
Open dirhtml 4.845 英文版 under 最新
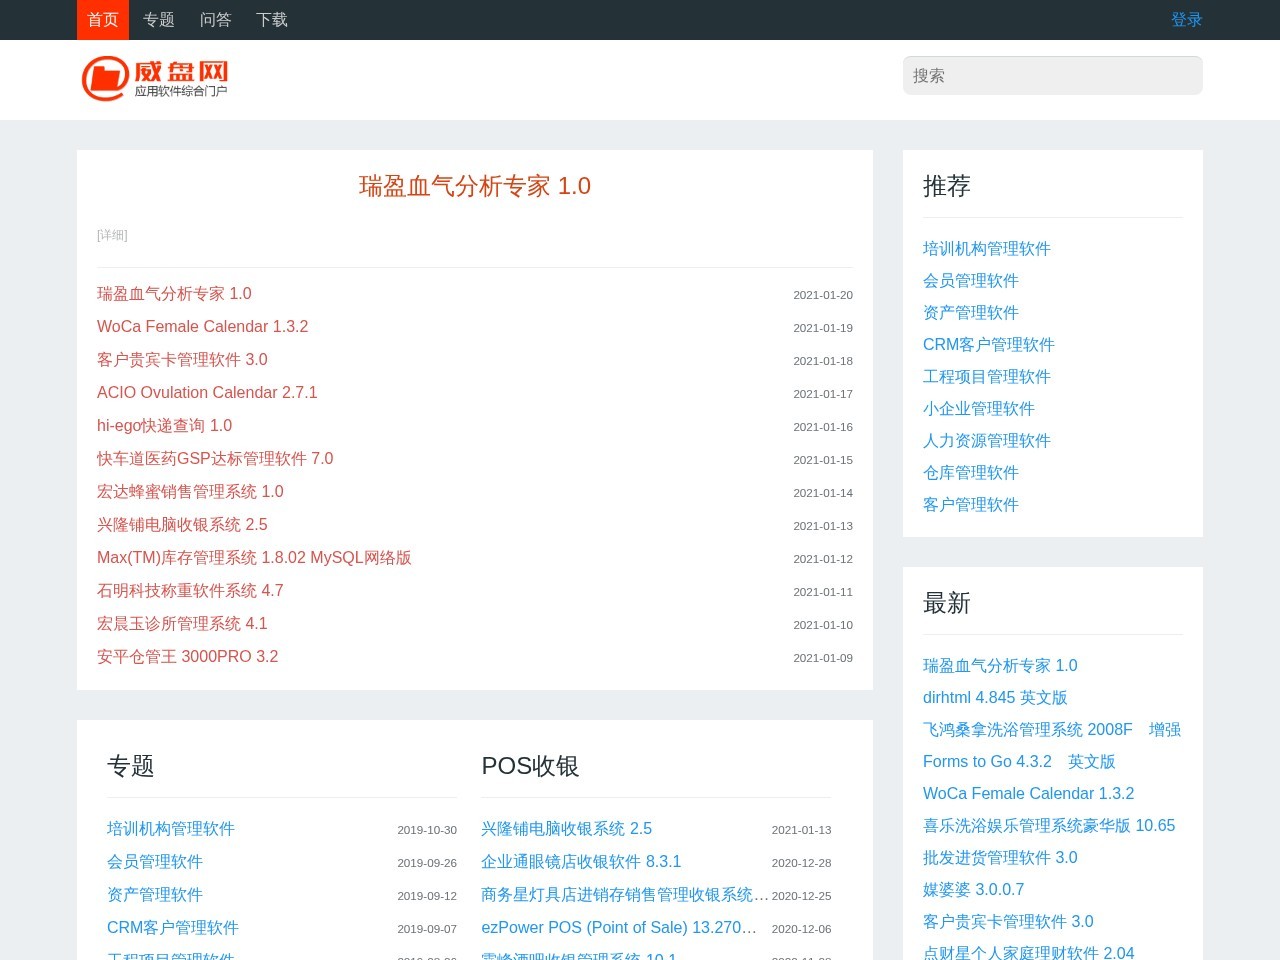click(994, 698)
